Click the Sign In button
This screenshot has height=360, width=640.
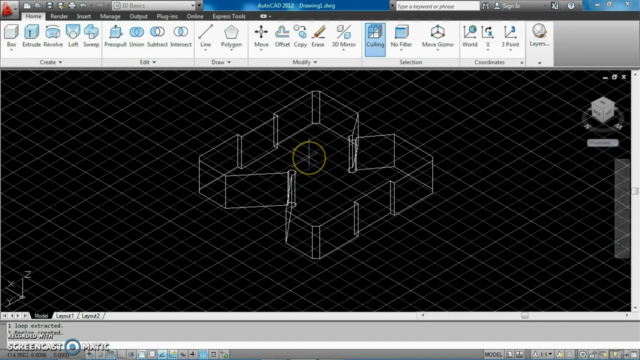(507, 6)
